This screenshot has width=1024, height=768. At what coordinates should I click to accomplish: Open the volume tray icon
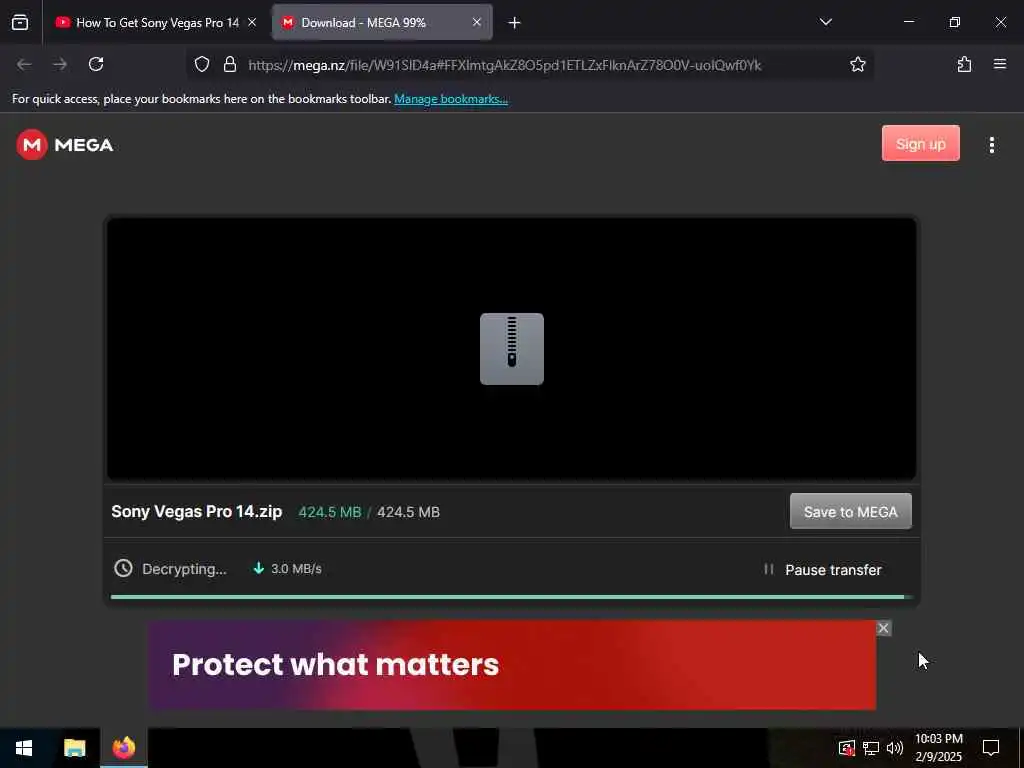[895, 748]
